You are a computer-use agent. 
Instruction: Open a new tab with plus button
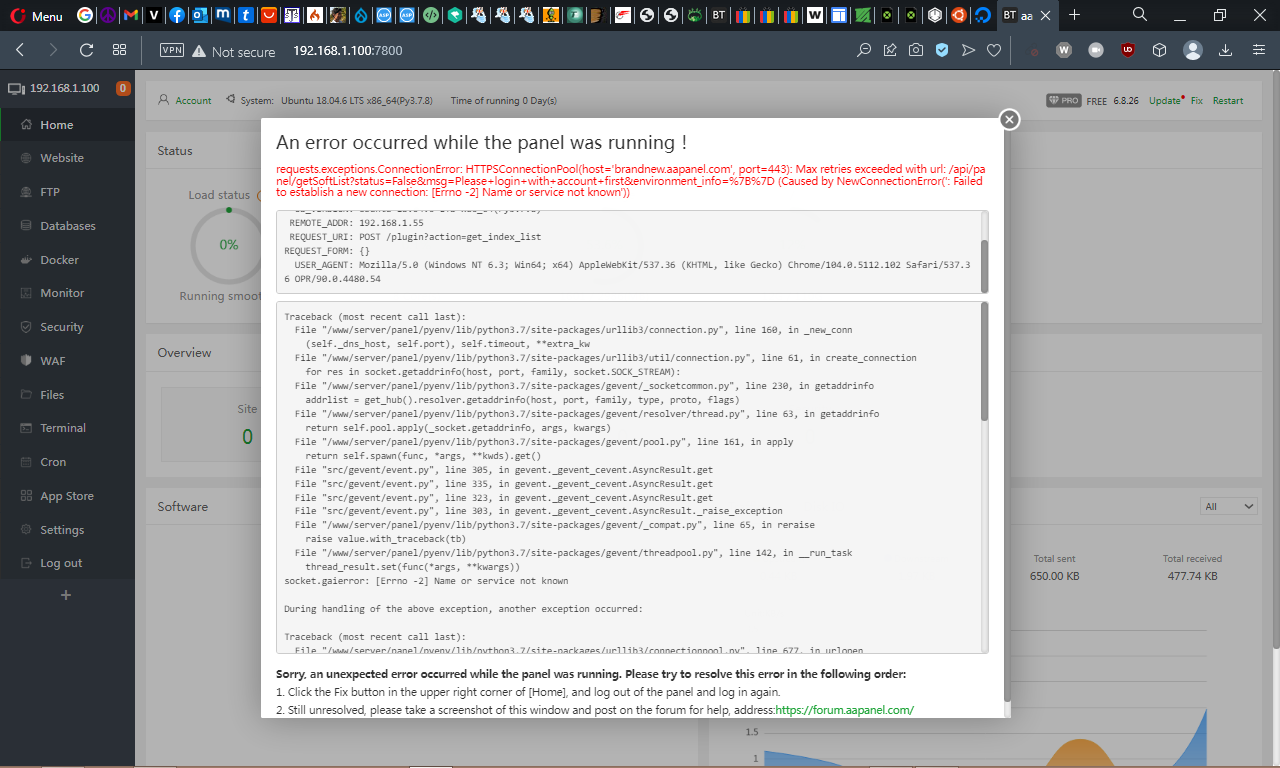pyautogui.click(x=1075, y=15)
